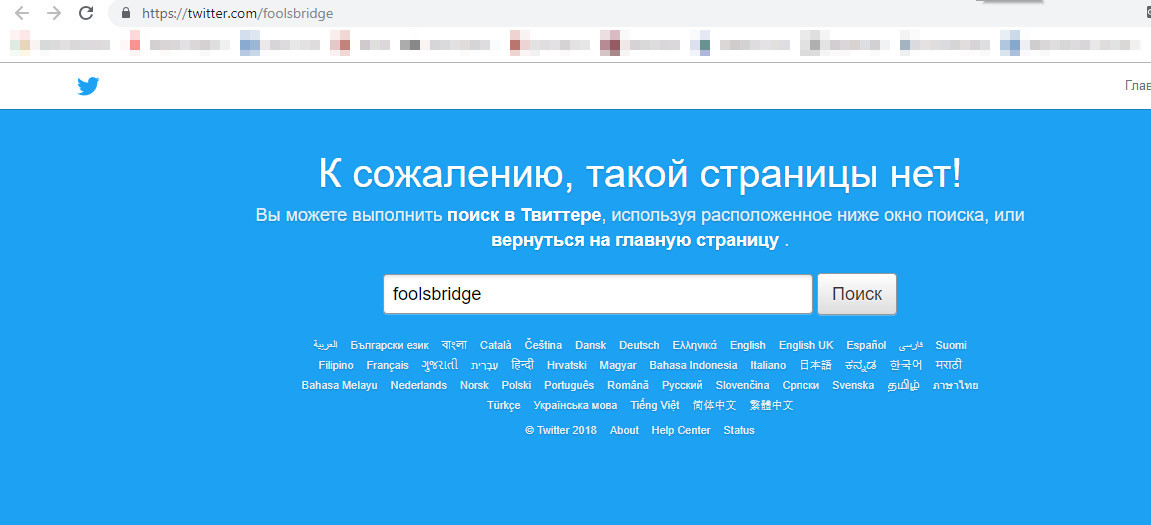Choose English UK language link
Screen dimensions: 1151x525
[806, 345]
